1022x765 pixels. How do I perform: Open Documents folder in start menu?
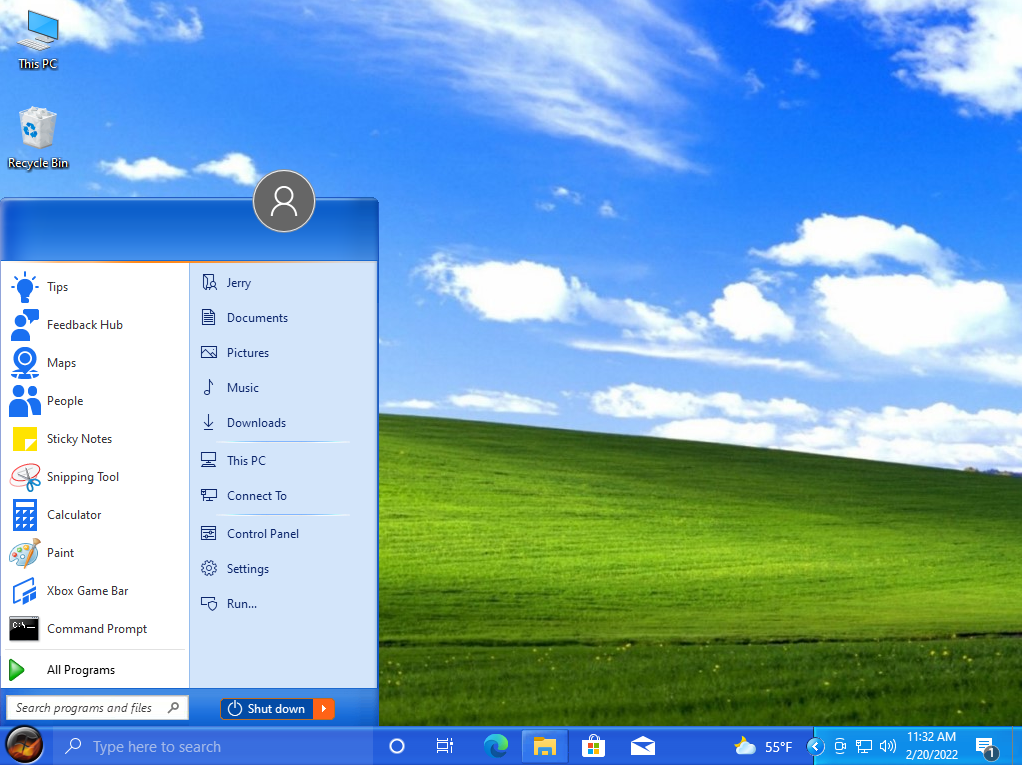(283, 318)
